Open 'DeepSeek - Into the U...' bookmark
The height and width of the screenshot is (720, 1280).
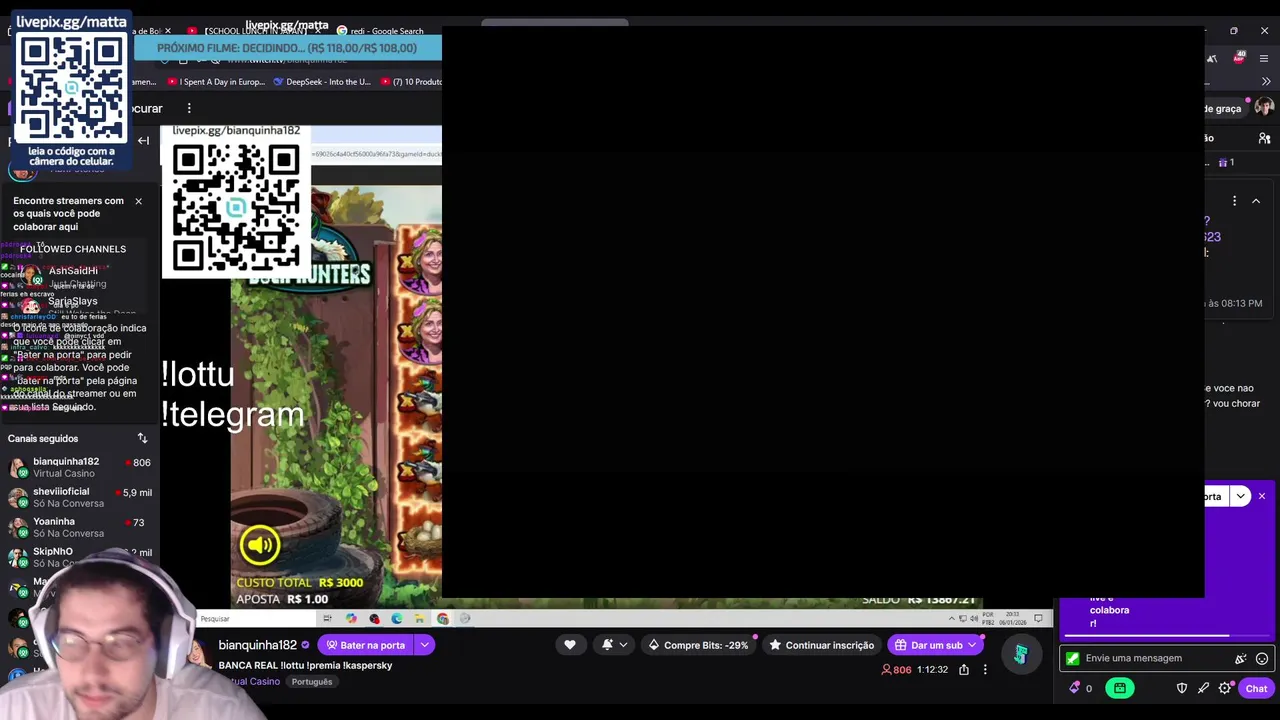click(322, 82)
